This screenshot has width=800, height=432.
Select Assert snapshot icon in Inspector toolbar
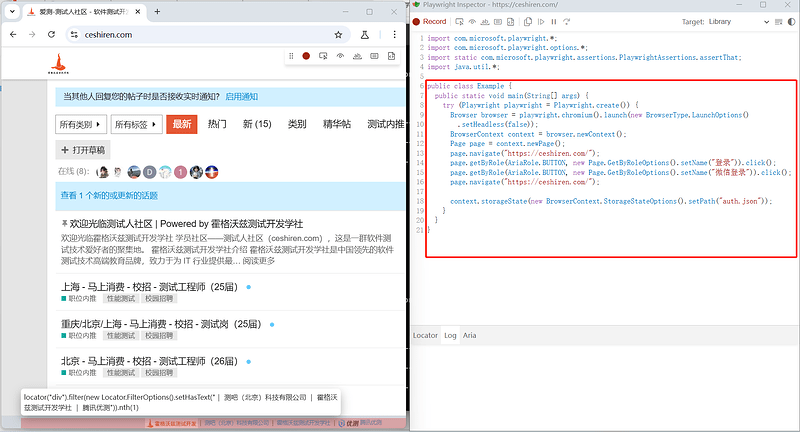(510, 21)
